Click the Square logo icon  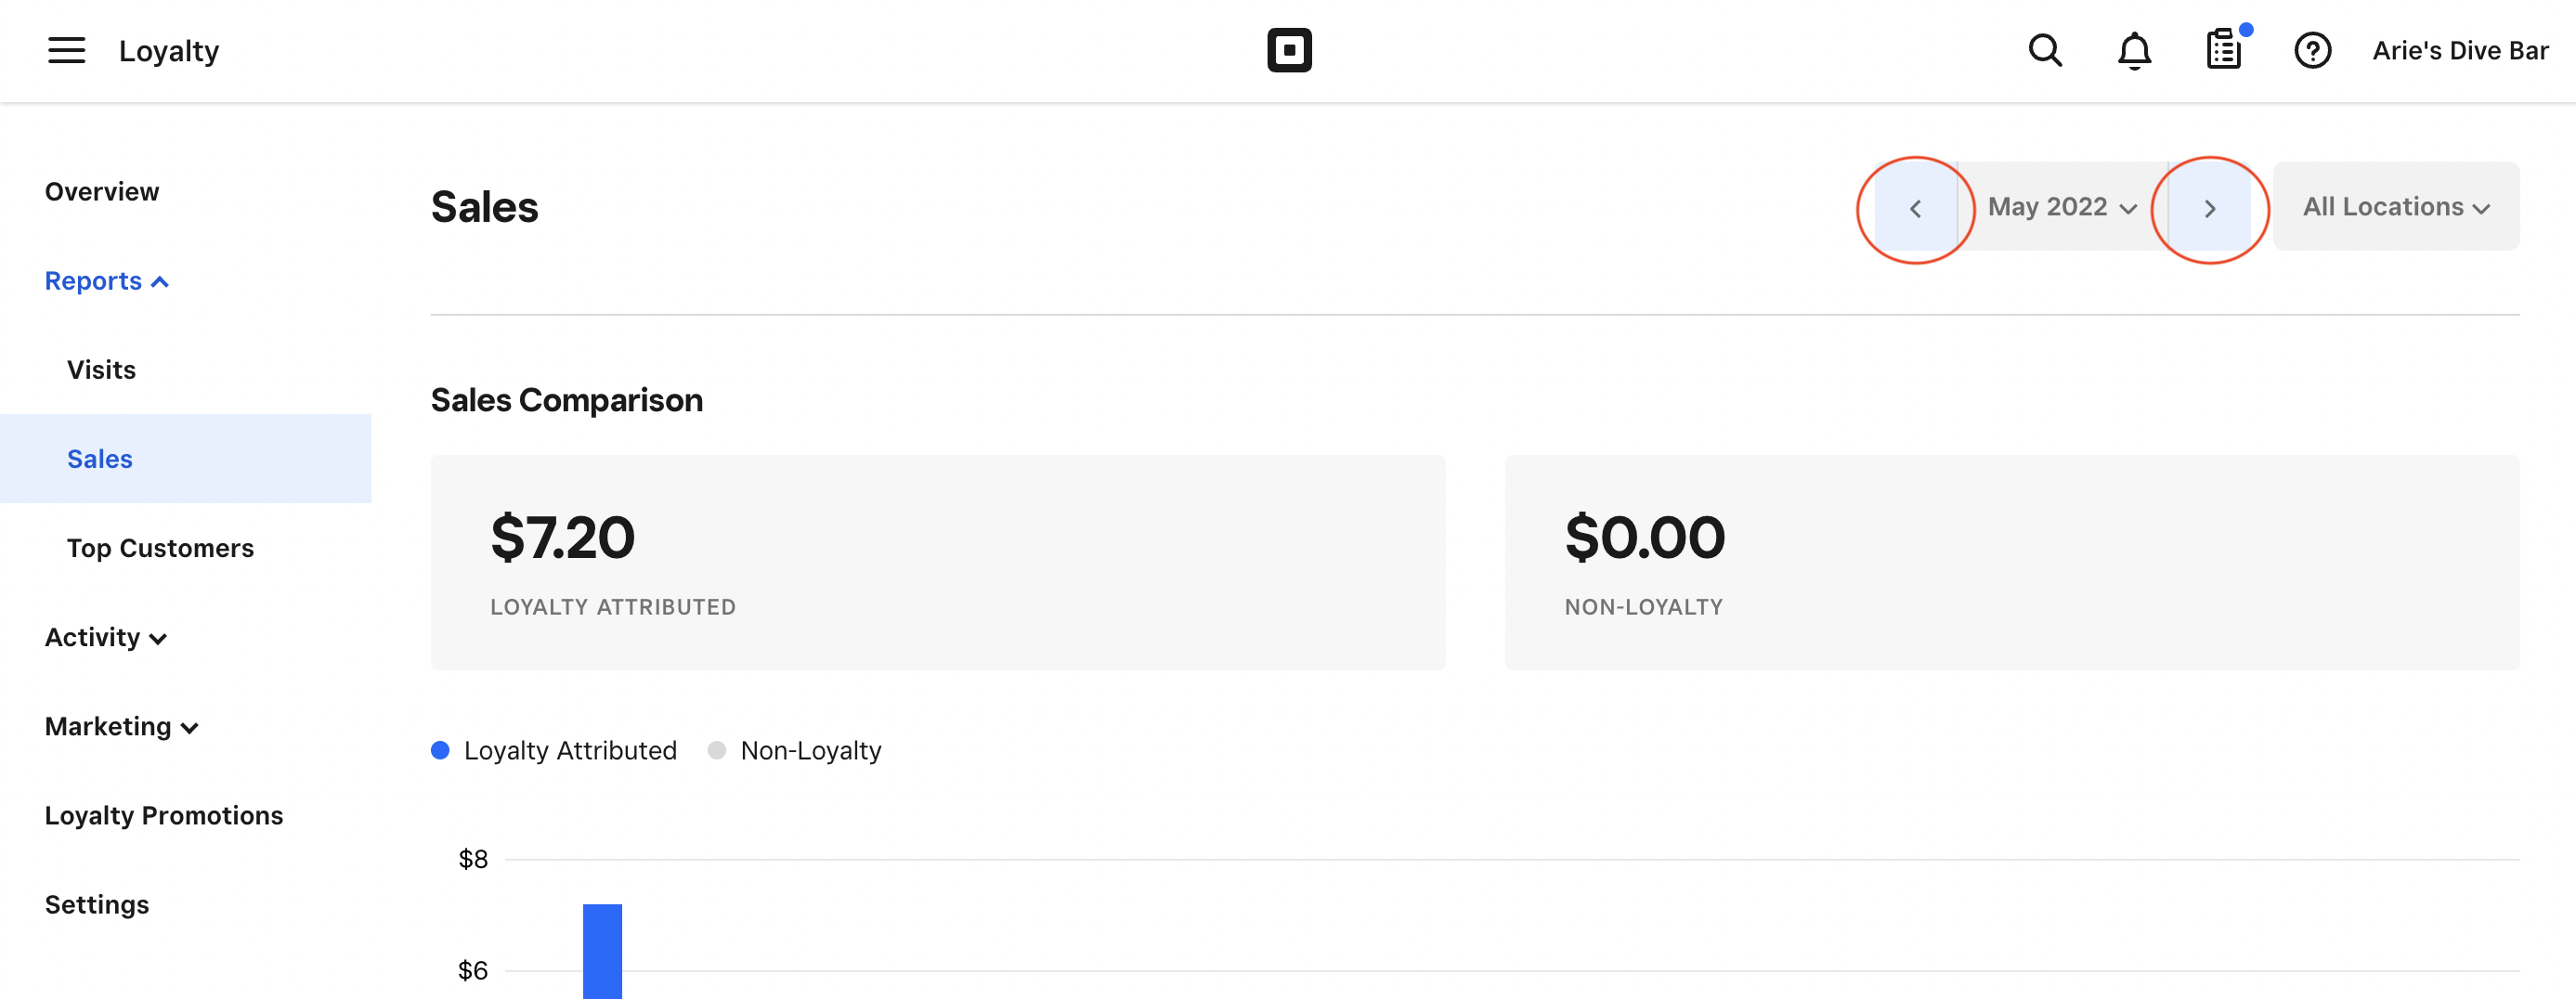click(x=1289, y=50)
